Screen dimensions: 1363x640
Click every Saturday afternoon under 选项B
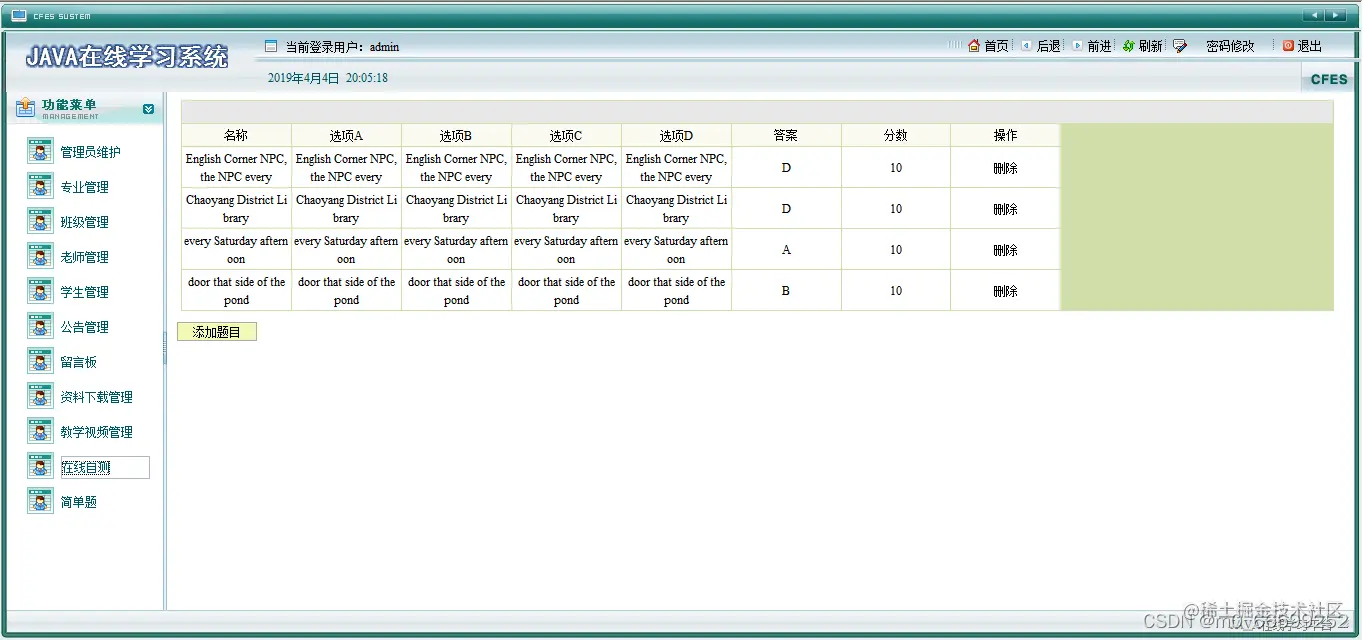click(x=456, y=250)
